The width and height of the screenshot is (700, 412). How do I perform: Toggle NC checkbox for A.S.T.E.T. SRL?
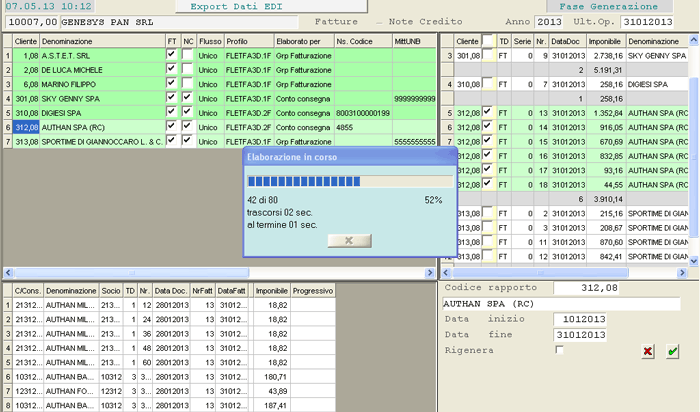188,54
